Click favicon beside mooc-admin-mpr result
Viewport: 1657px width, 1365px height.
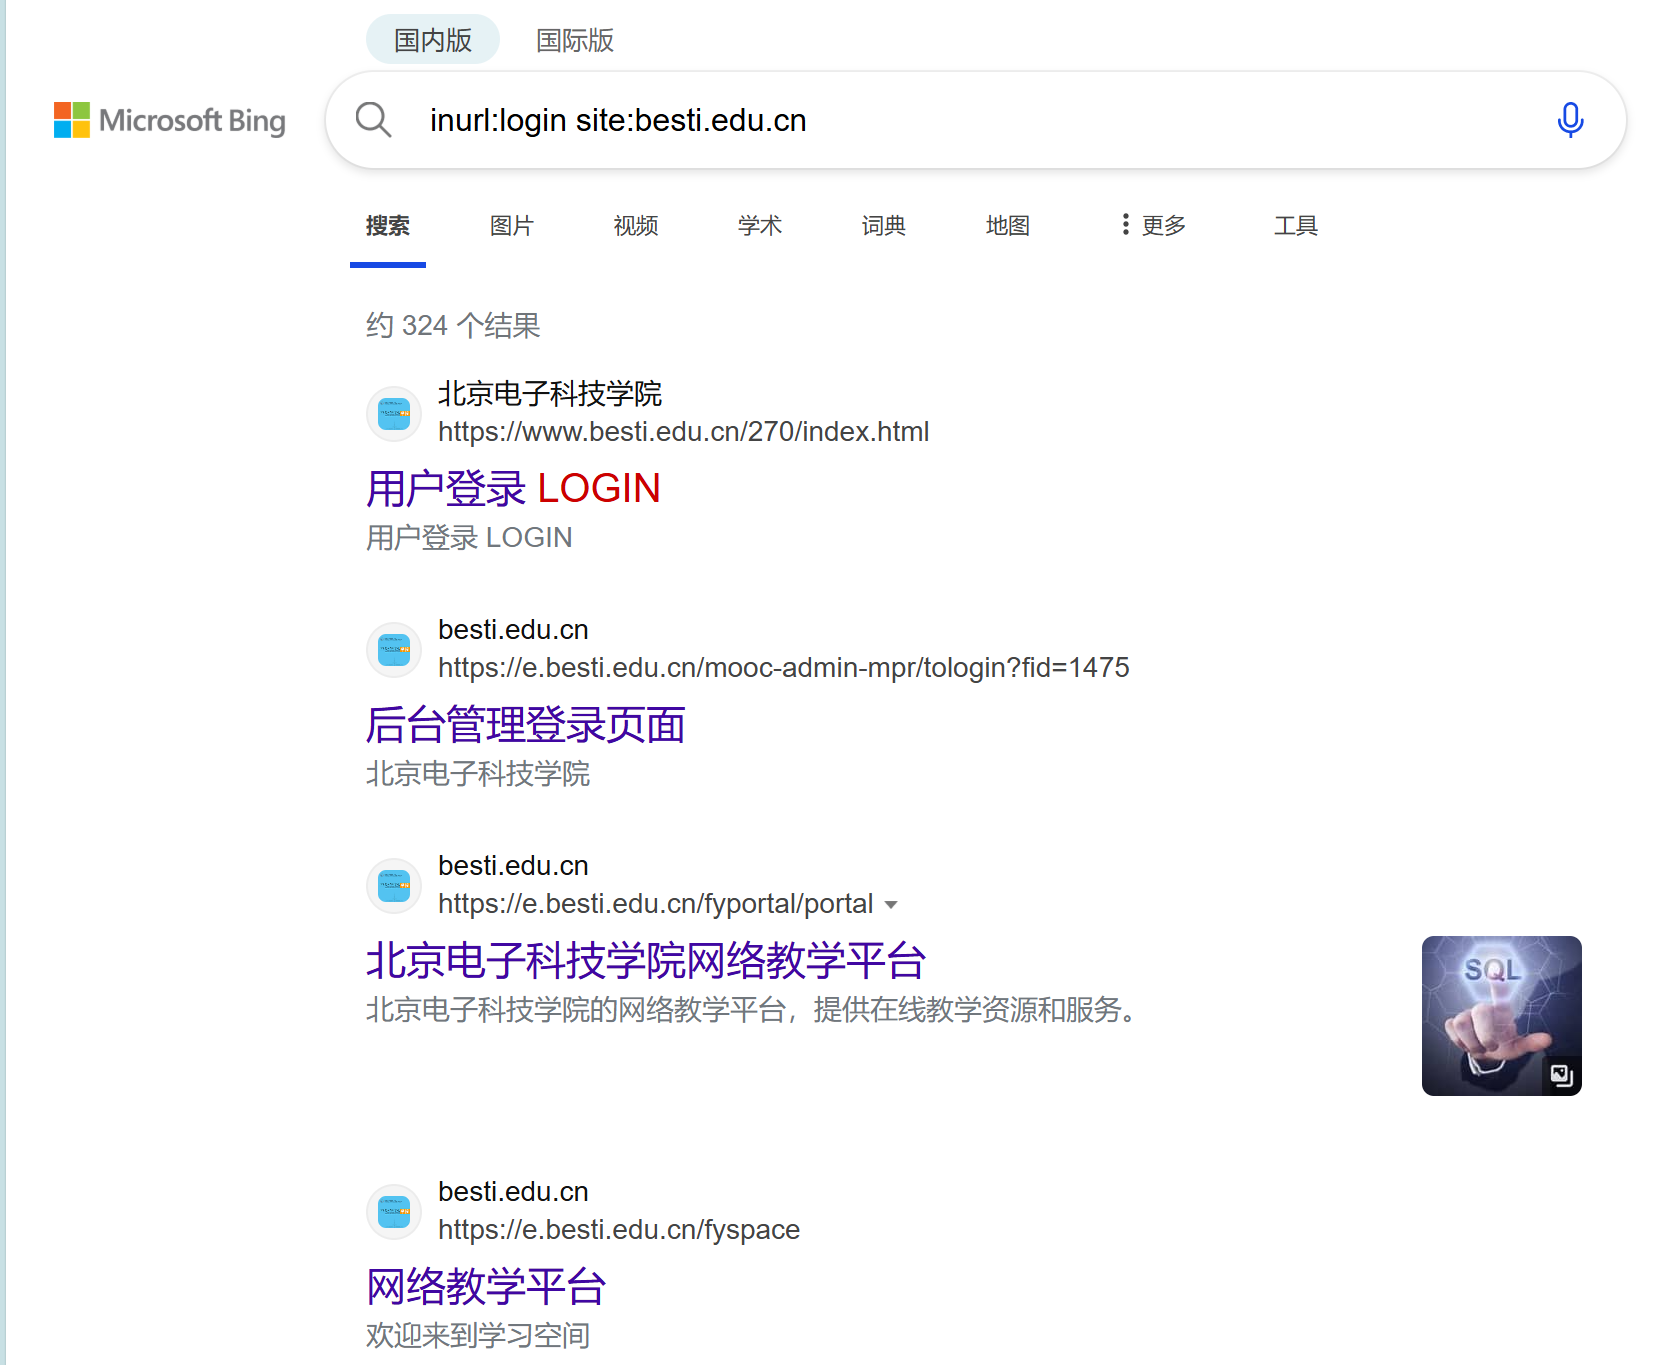394,649
